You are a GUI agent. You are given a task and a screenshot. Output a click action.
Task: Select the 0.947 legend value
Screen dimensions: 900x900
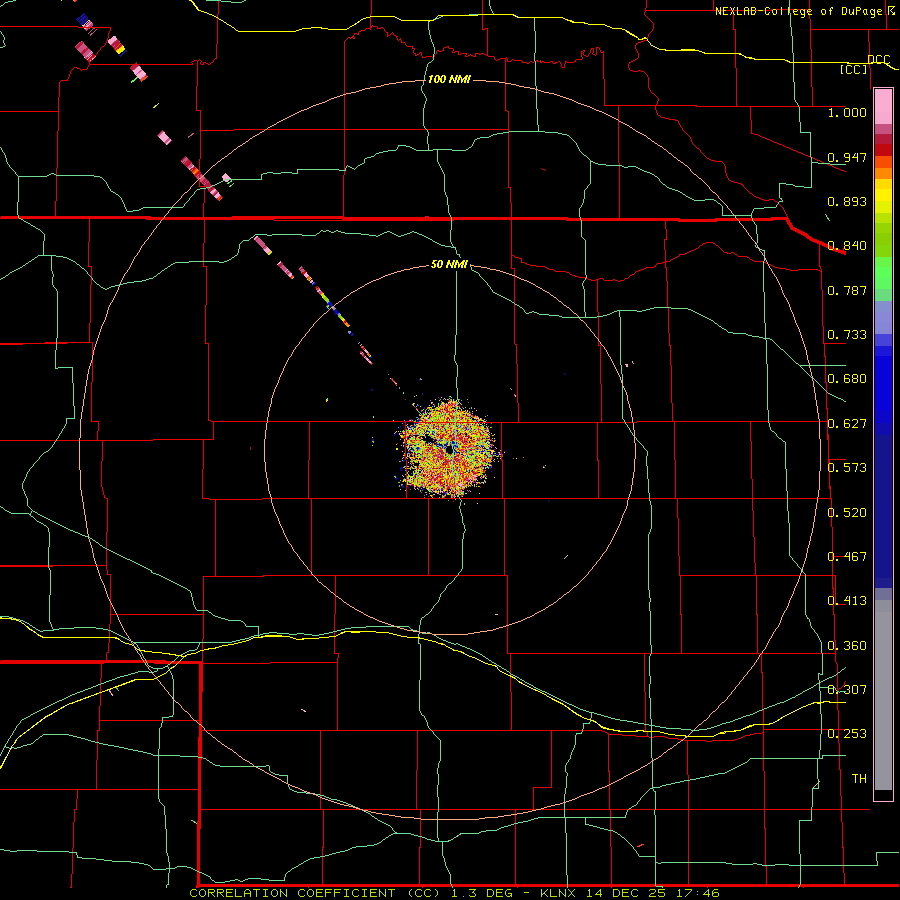pyautogui.click(x=847, y=157)
